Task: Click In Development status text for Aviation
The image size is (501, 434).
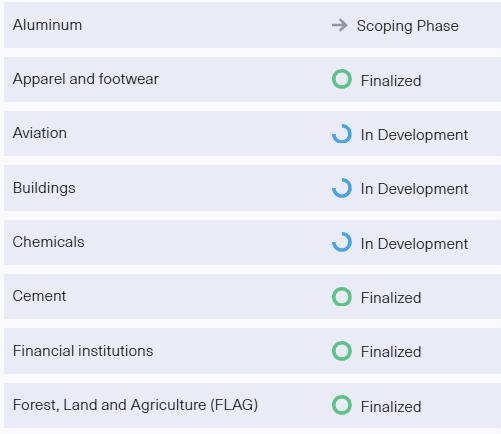Action: (414, 135)
